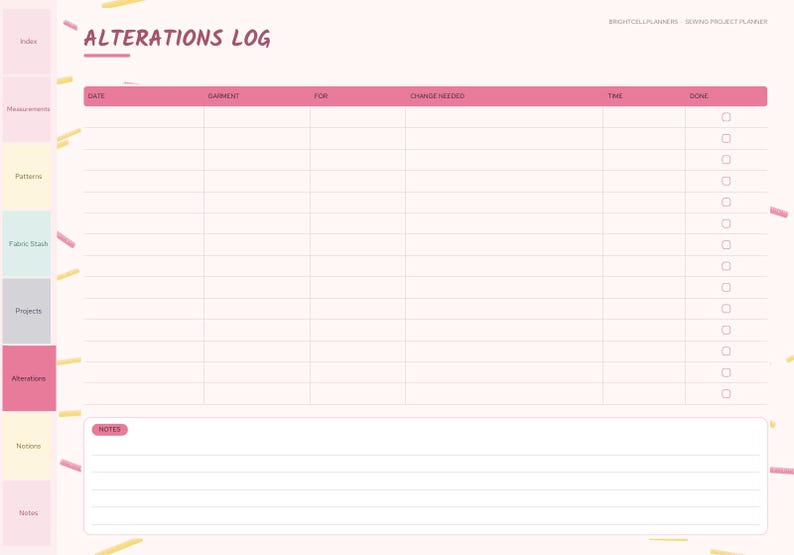
Task: Go to the Measurements tab
Action: tap(27, 109)
